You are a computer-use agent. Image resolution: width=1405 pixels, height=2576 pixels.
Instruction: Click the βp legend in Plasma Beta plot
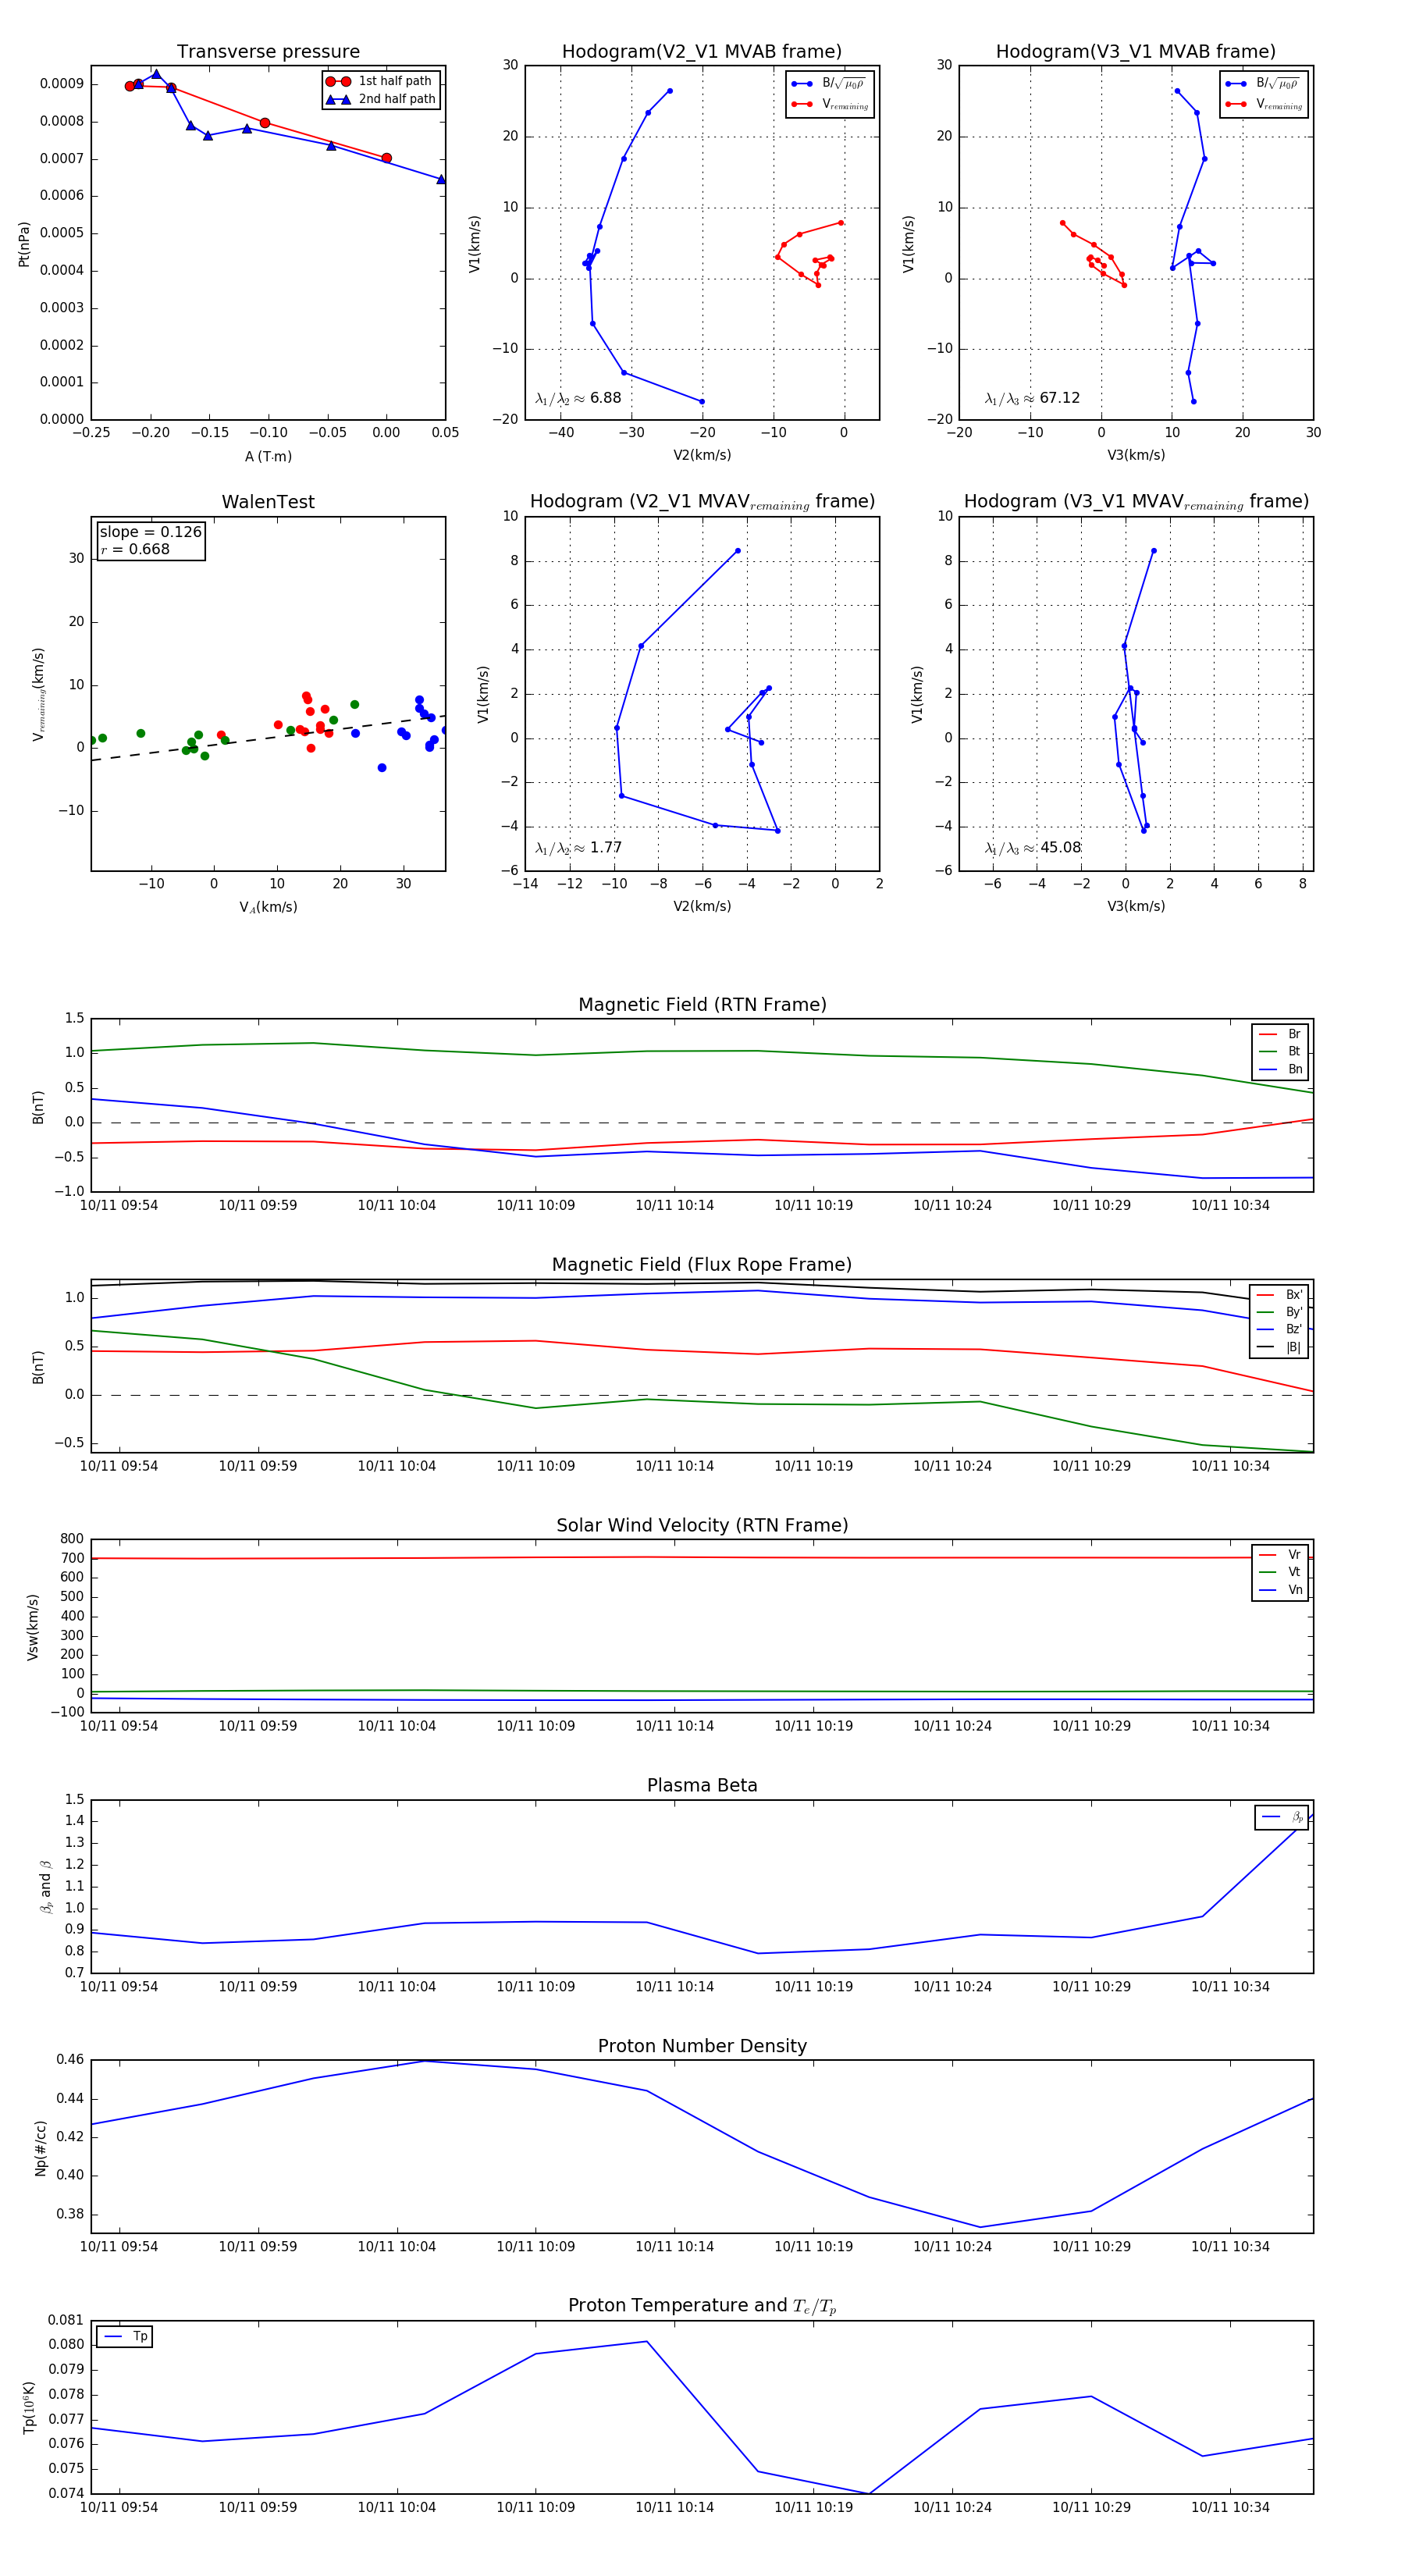[1282, 1817]
